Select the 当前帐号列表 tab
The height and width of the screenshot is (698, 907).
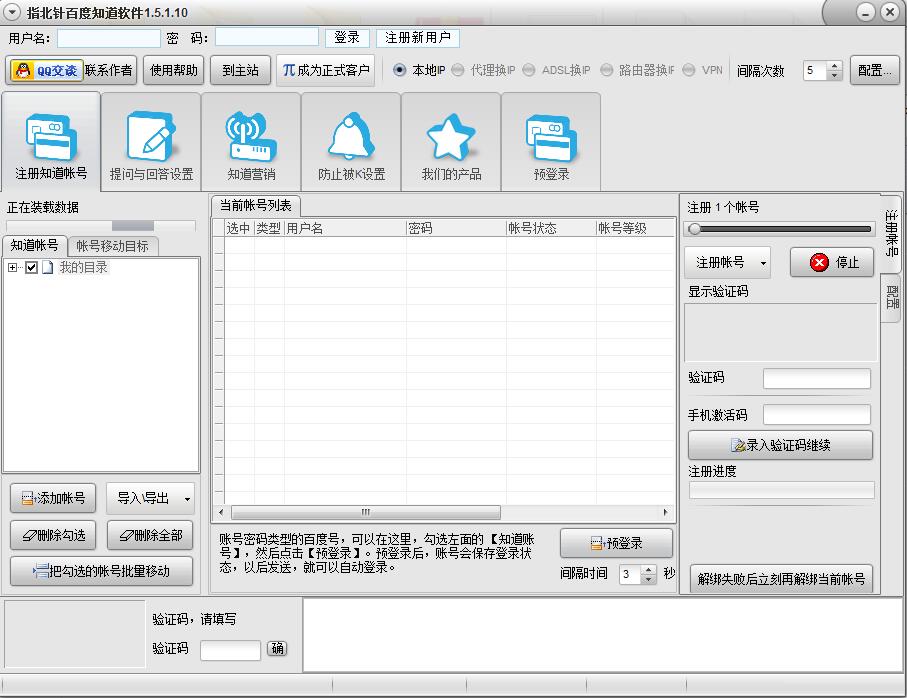pyautogui.click(x=256, y=205)
